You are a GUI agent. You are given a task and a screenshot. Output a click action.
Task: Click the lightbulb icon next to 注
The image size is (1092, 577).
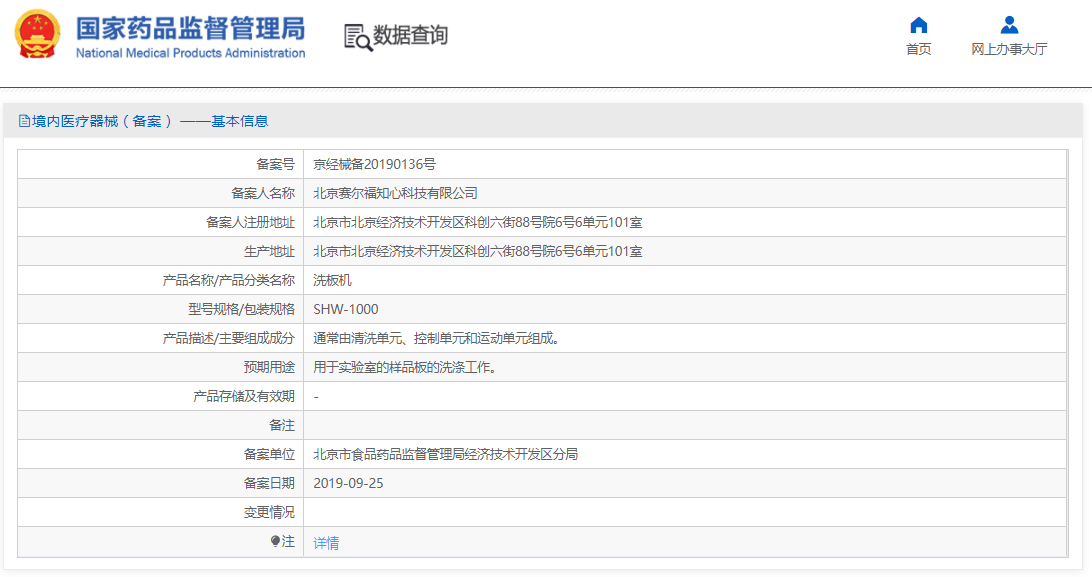[x=275, y=541]
